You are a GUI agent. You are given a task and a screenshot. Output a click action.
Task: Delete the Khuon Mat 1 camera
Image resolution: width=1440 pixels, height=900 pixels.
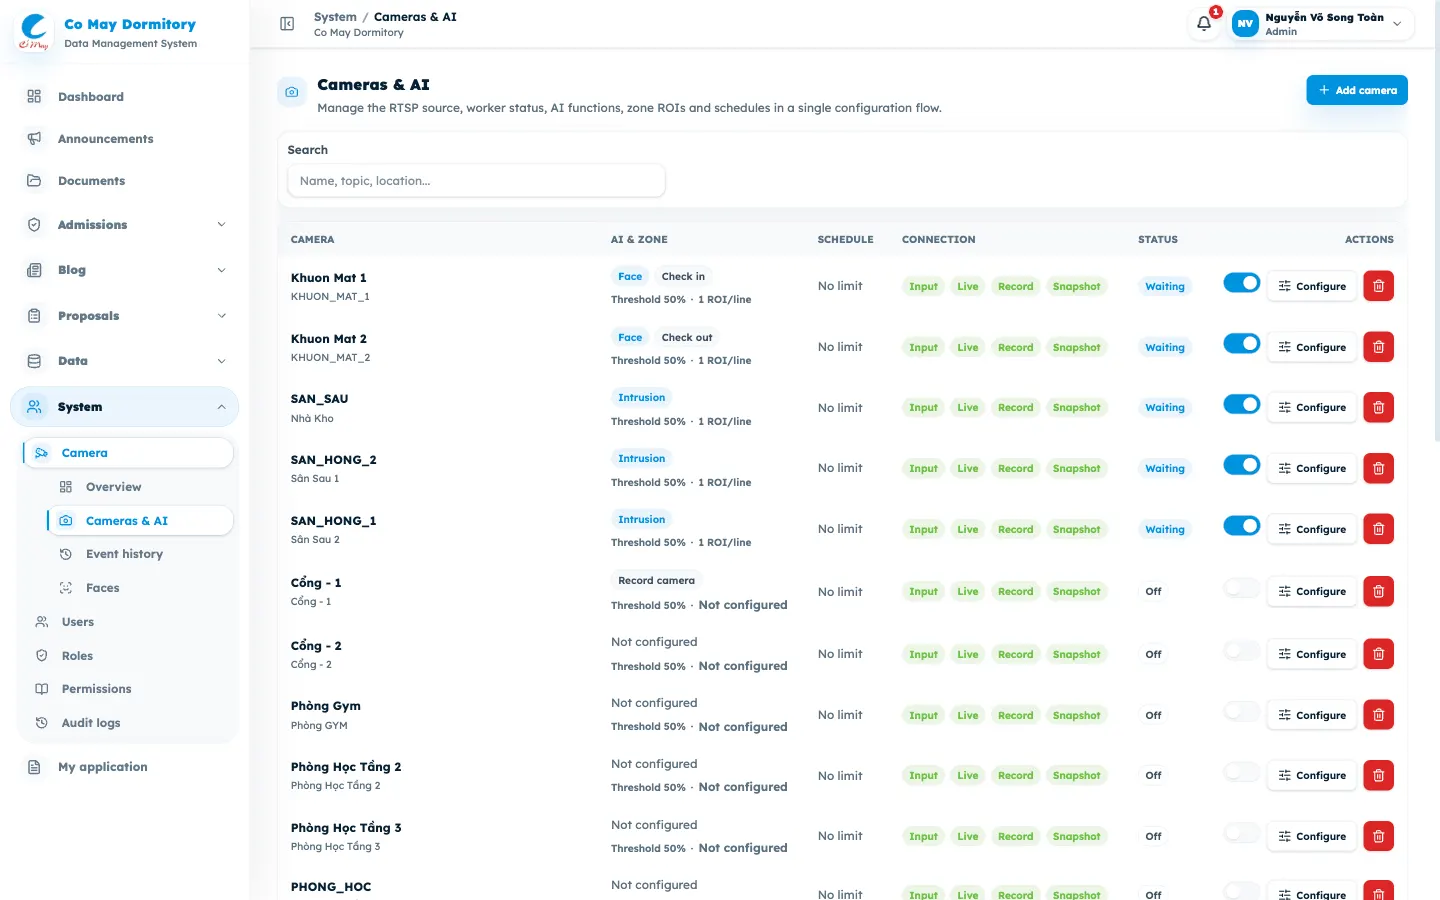click(x=1378, y=286)
